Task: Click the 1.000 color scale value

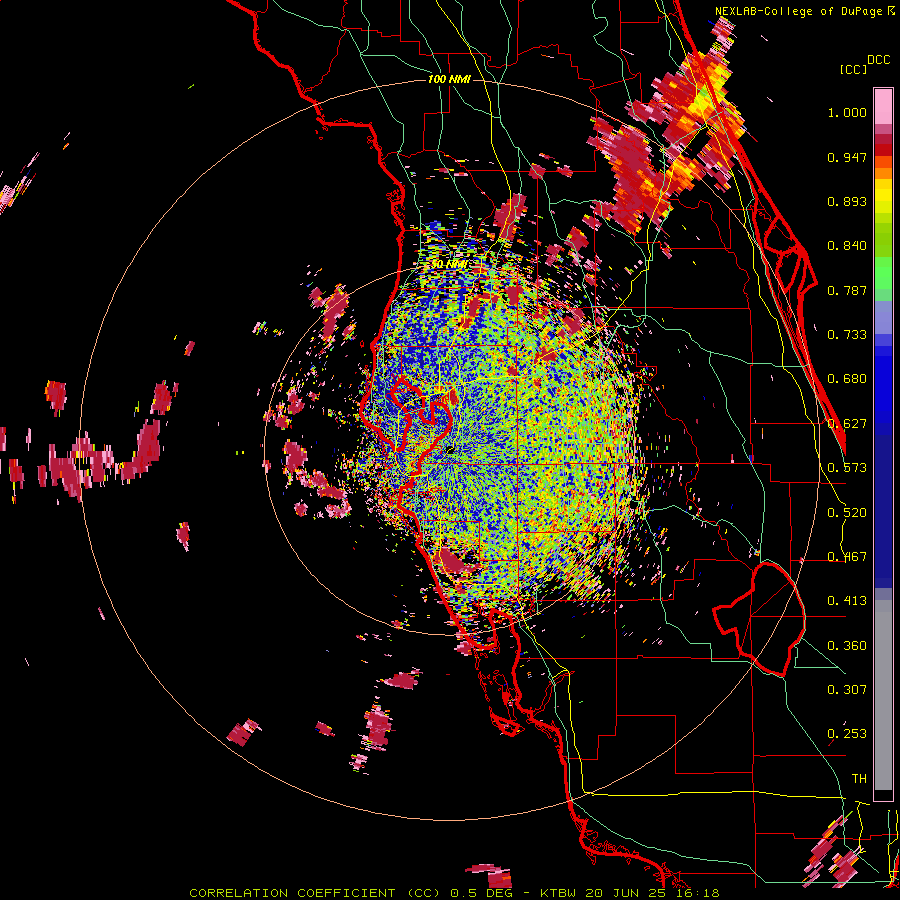Action: pyautogui.click(x=847, y=112)
